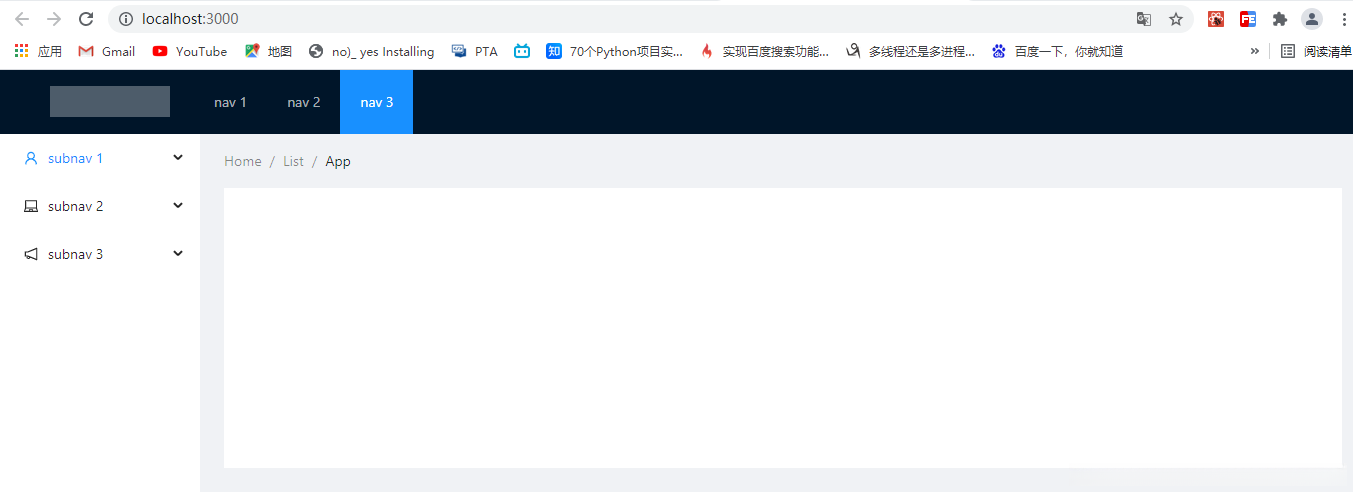Select the nav 2 menu item
1353x495 pixels.
click(304, 102)
